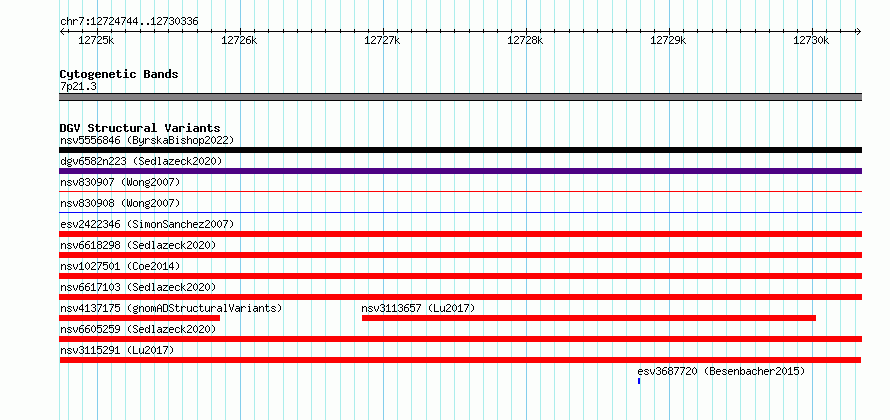Select the red esv2422346 variant bar
Viewport: 890px width, 420px height.
[x=460, y=234]
